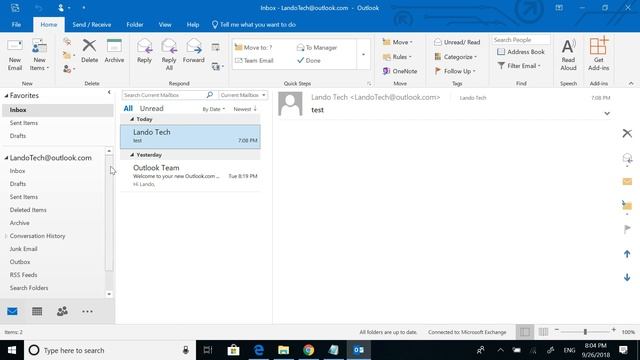Send message to OneNote
This screenshot has height=360, width=640.
400,71
